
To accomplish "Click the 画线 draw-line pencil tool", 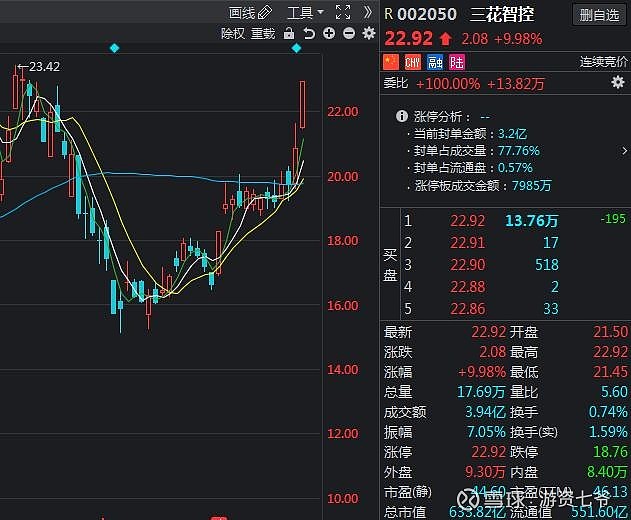I will point(250,13).
